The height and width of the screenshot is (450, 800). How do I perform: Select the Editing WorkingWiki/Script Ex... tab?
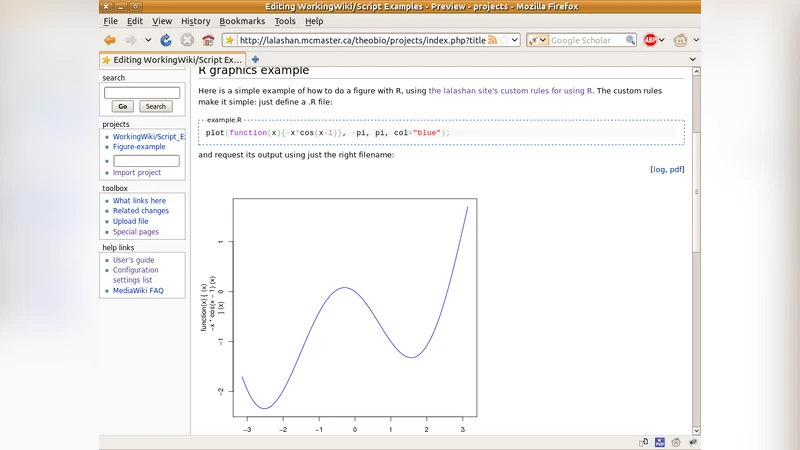172,60
